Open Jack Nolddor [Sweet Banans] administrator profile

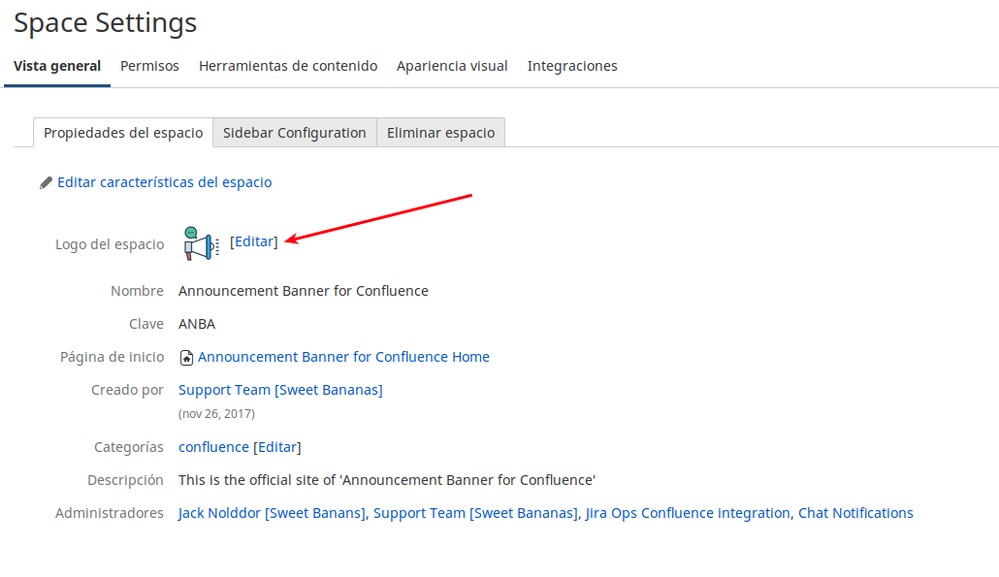(272, 513)
